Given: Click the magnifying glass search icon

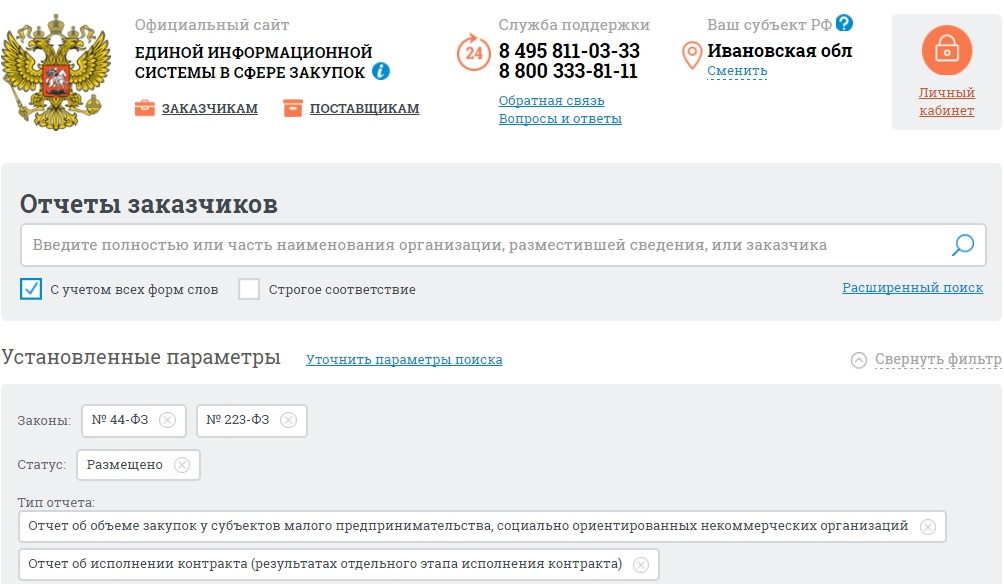Looking at the screenshot, I should point(962,245).
